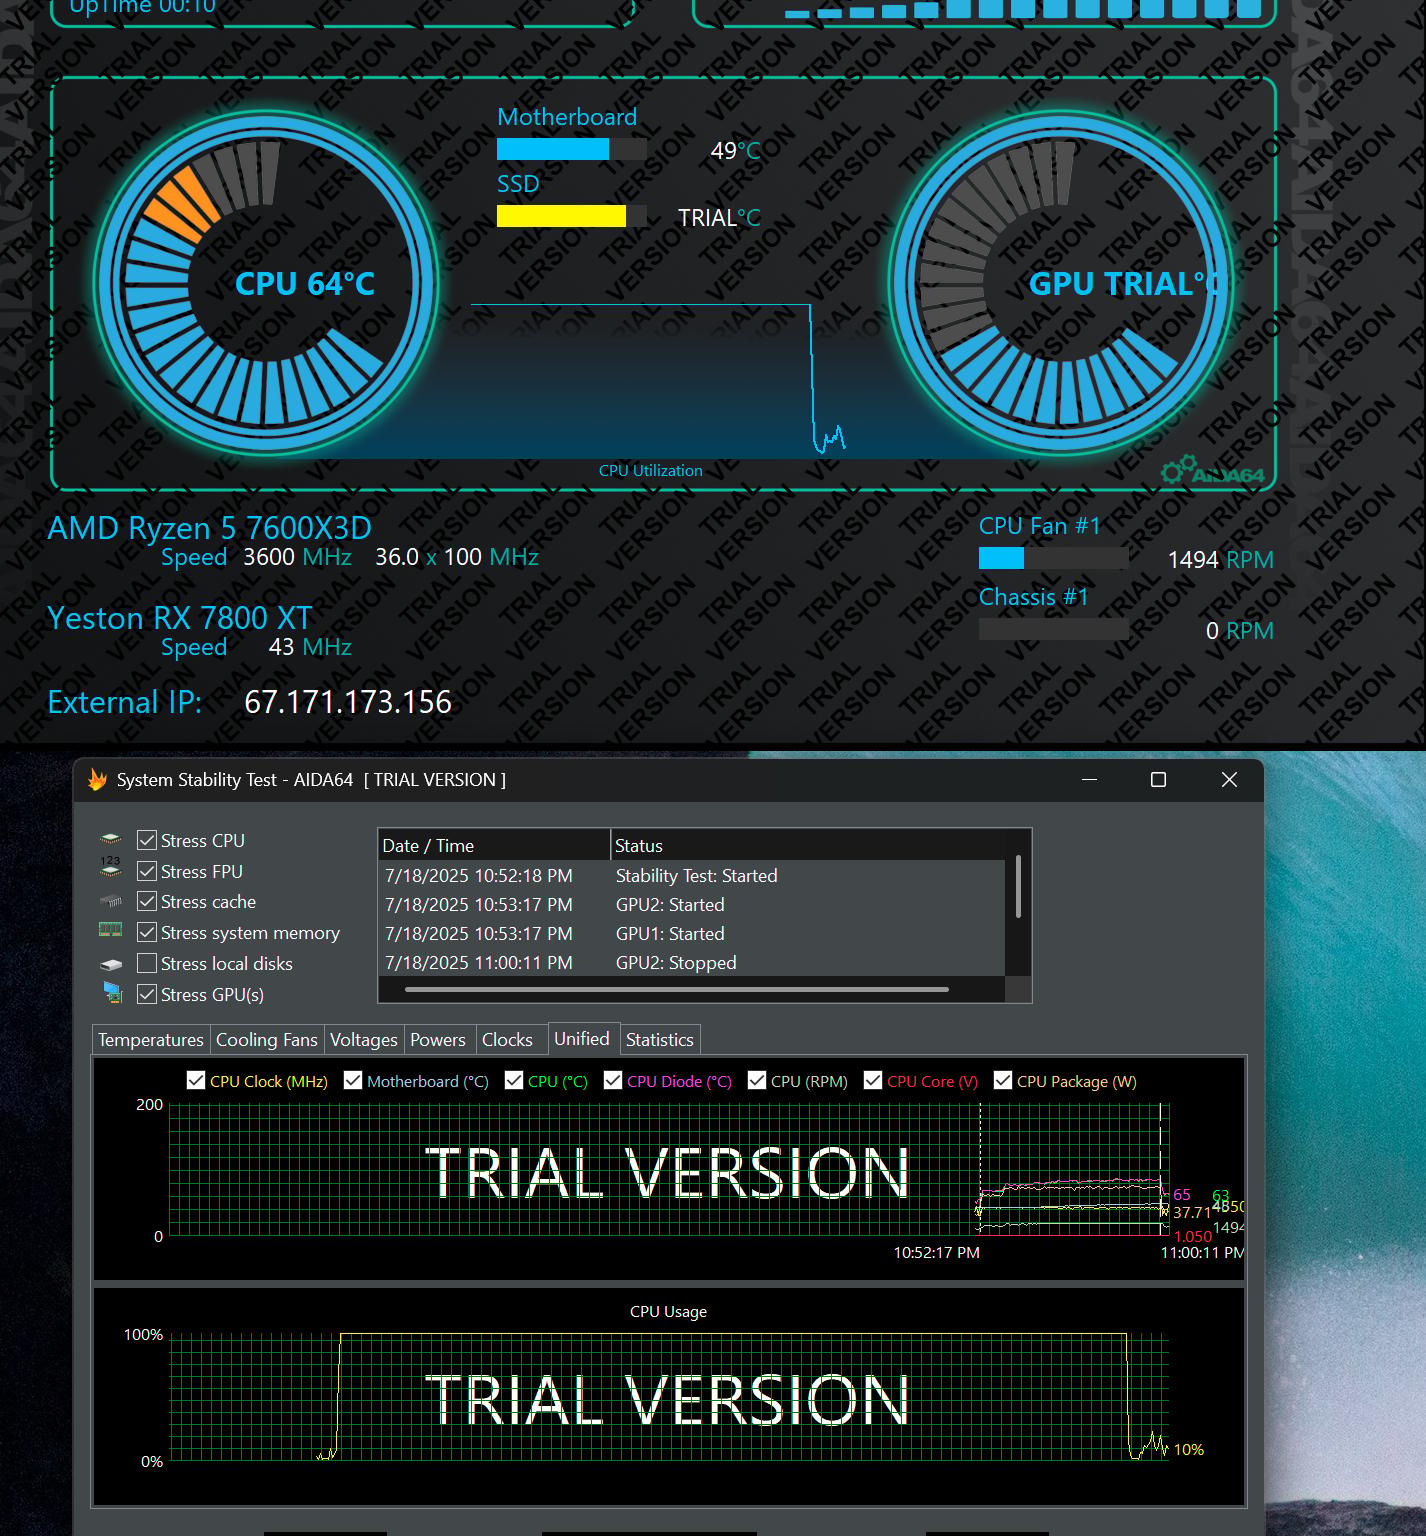Click the log list horizontal scrollbar
The image size is (1426, 1536).
coord(677,989)
